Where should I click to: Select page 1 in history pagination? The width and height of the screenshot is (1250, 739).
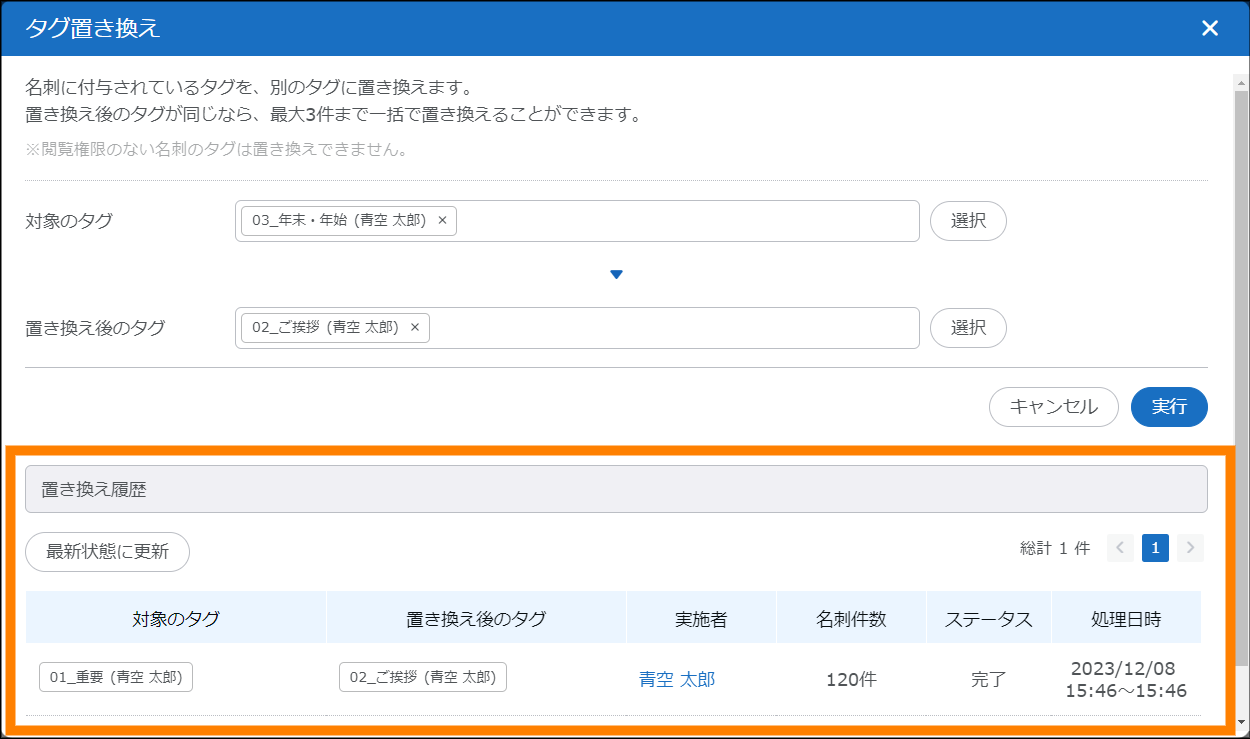(1155, 548)
